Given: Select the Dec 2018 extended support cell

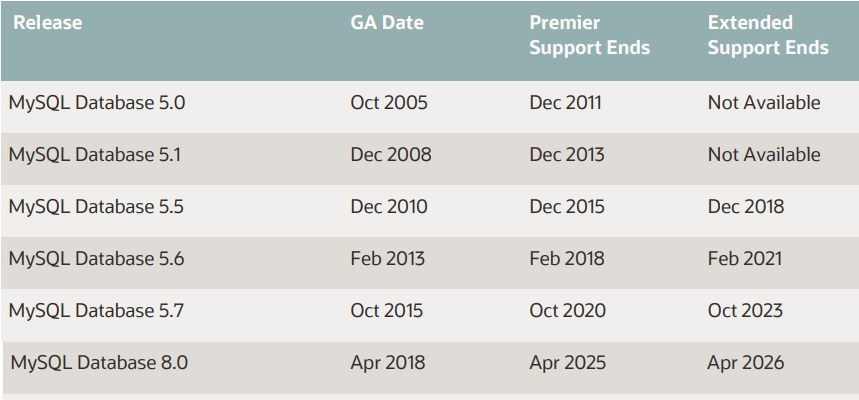Looking at the screenshot, I should pyautogui.click(x=745, y=206).
